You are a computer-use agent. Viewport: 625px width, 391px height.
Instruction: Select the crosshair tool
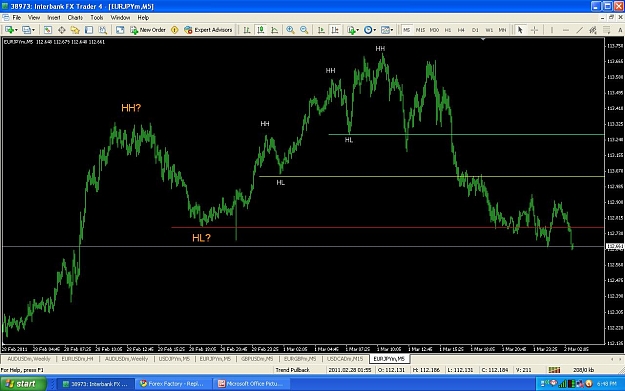point(534,30)
